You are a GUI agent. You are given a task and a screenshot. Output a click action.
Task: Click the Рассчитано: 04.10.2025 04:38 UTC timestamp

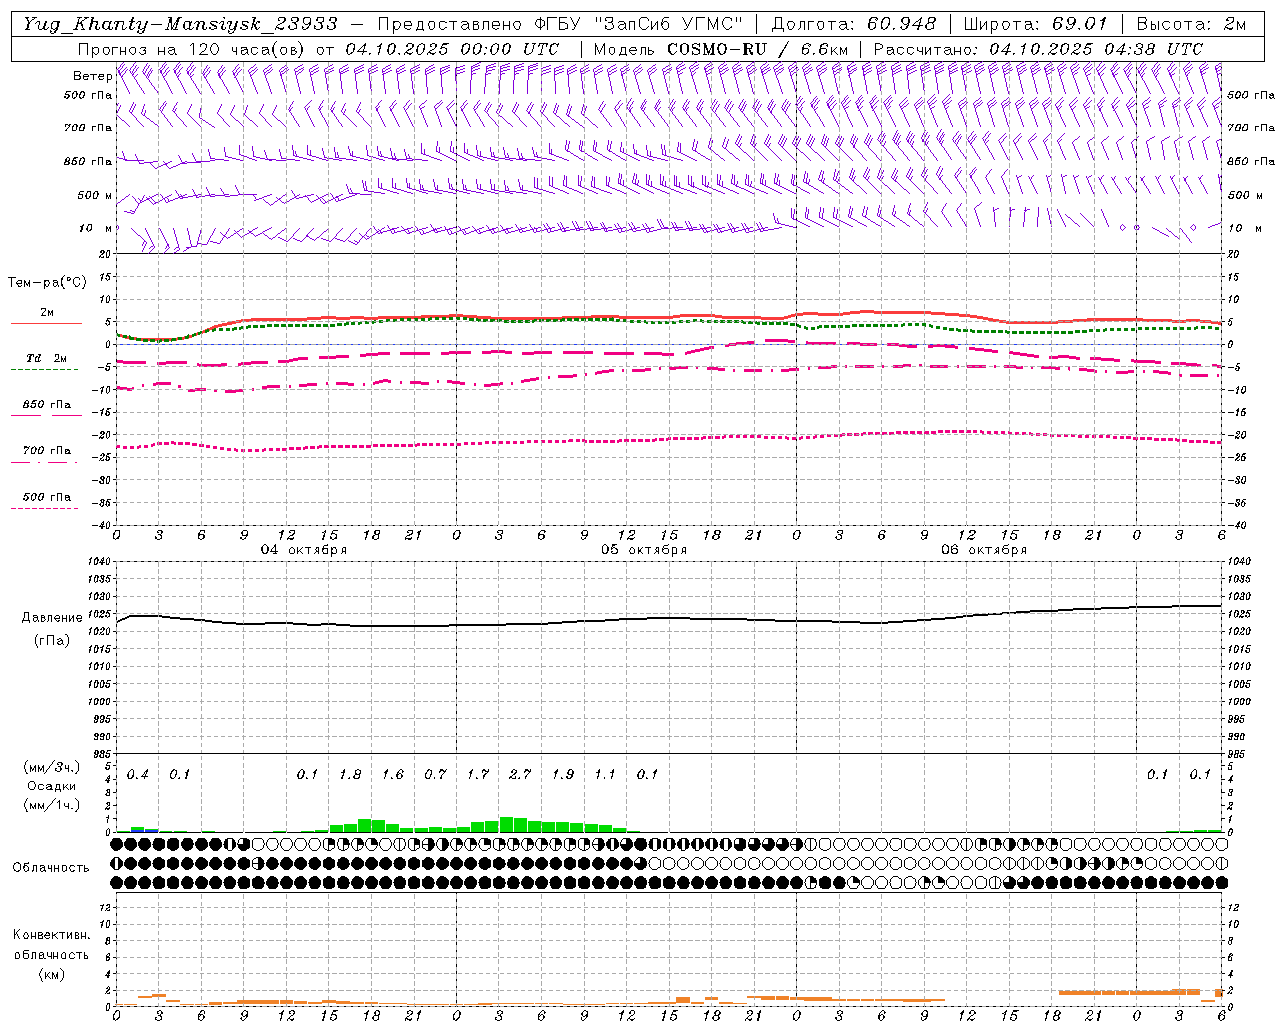tap(1038, 49)
